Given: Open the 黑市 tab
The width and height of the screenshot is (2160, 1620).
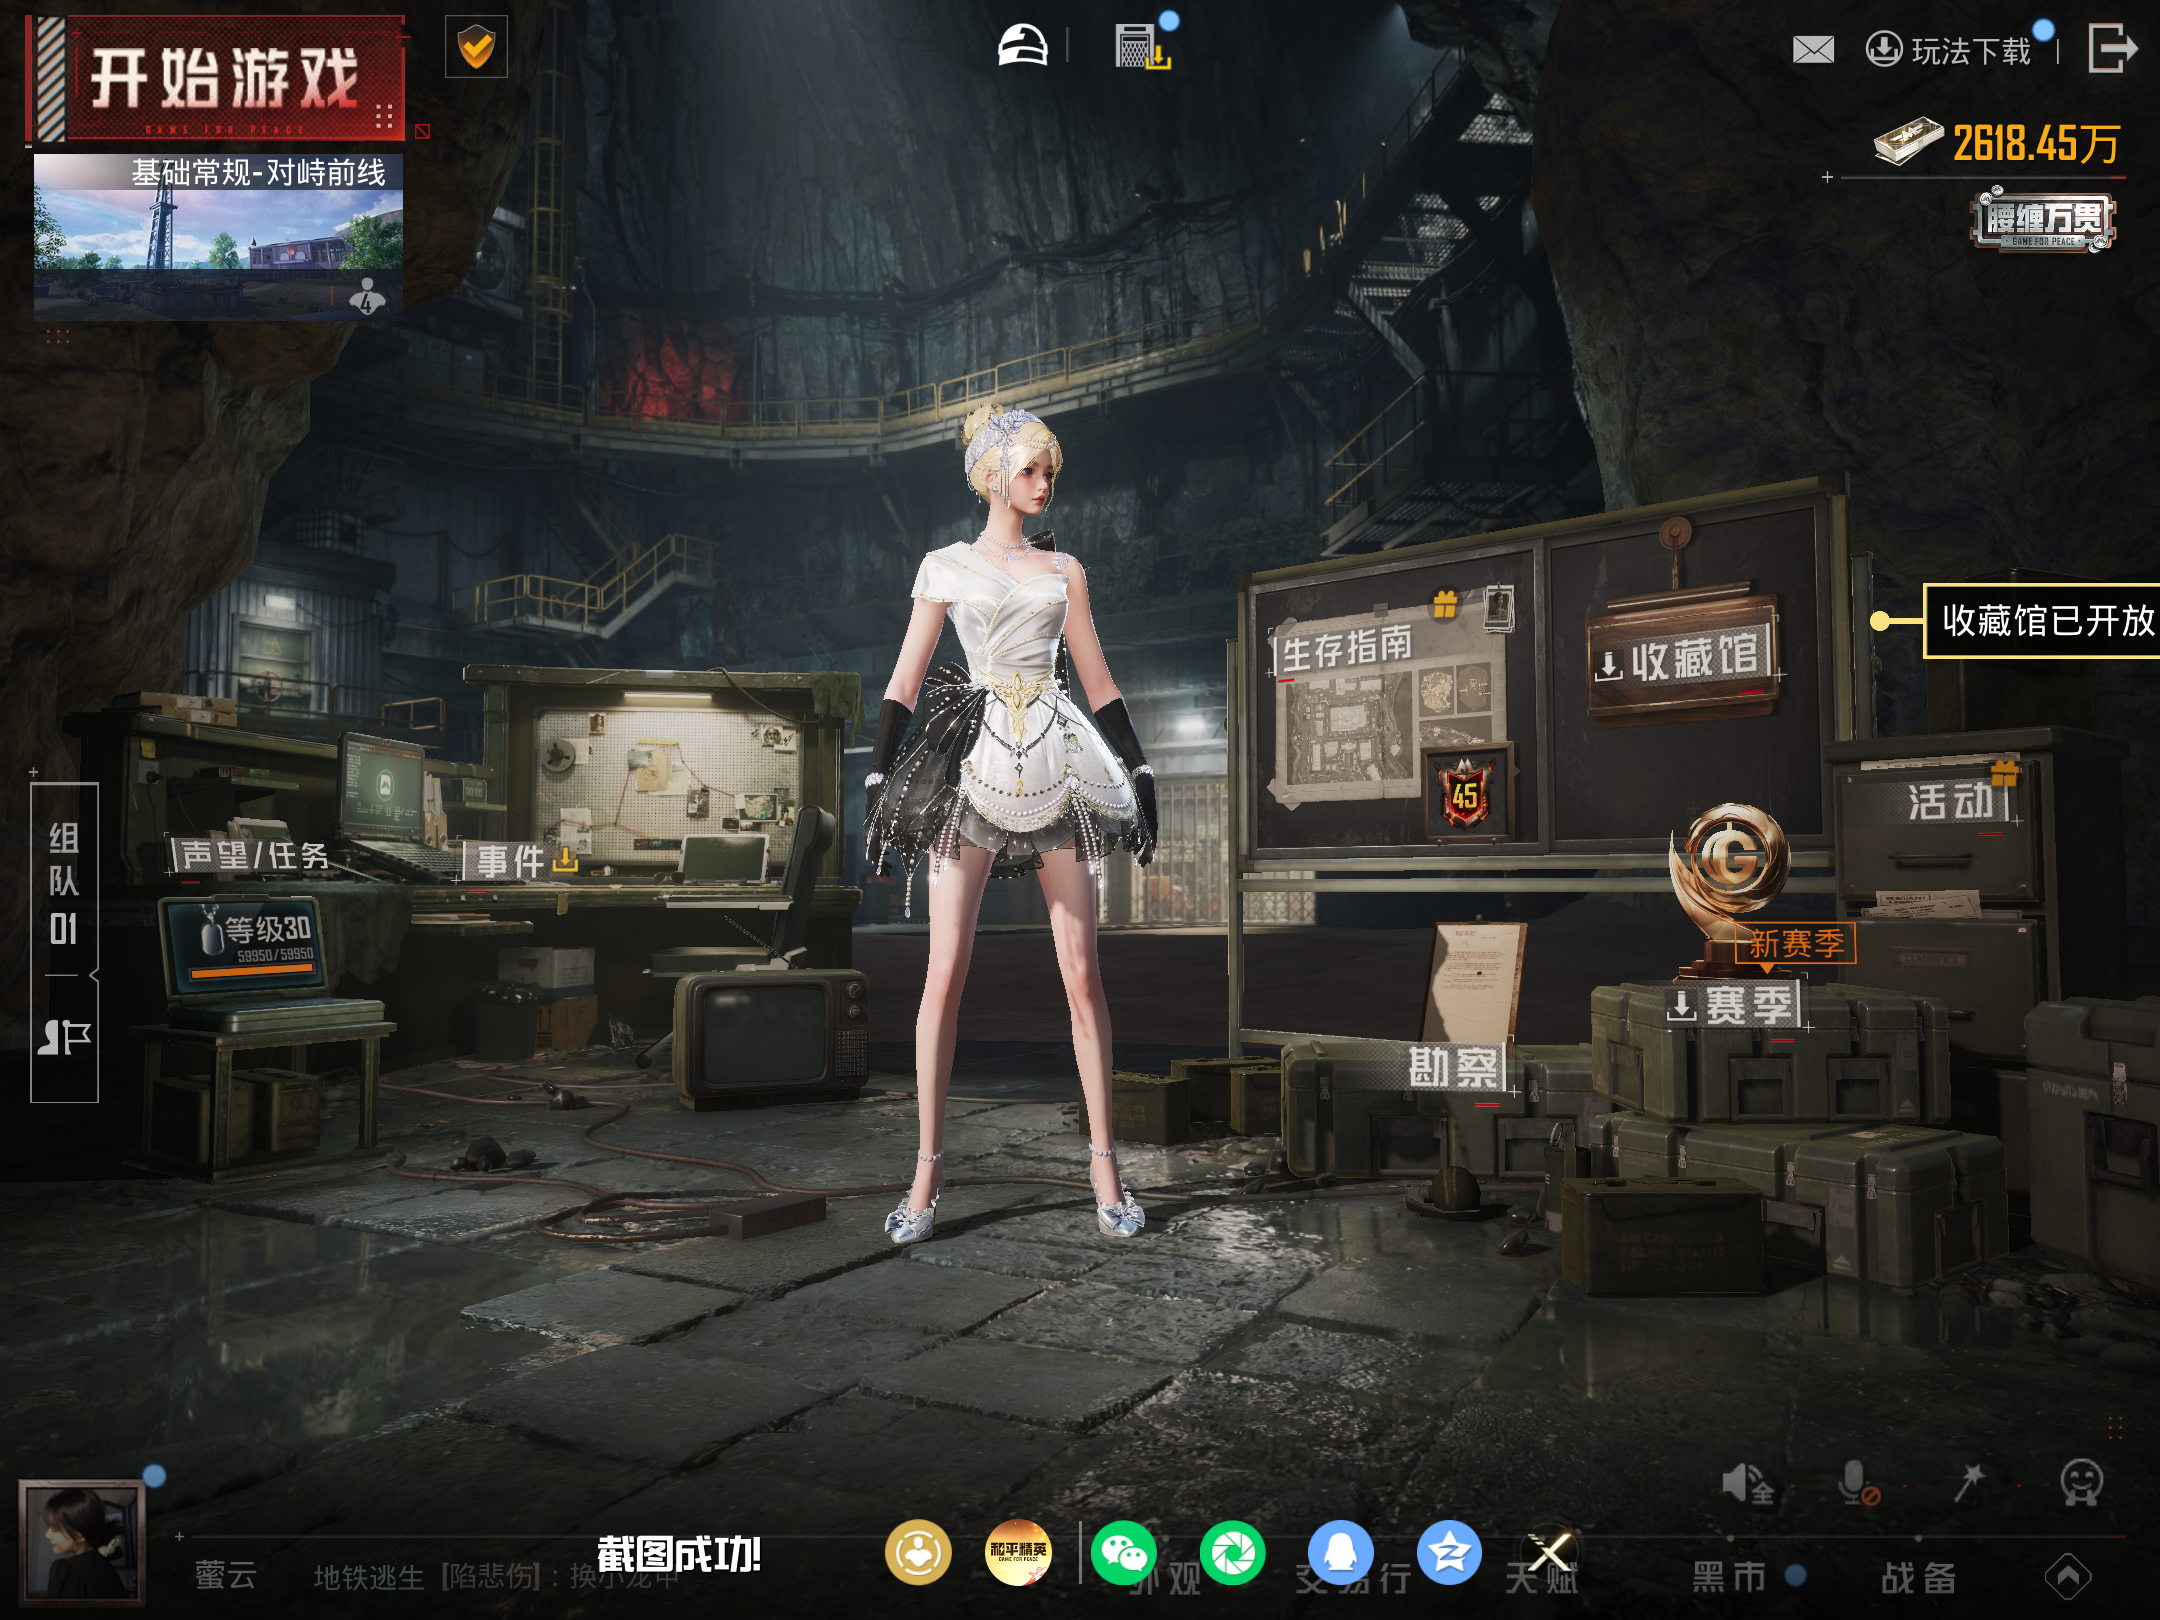Looking at the screenshot, I should pos(1728,1577).
